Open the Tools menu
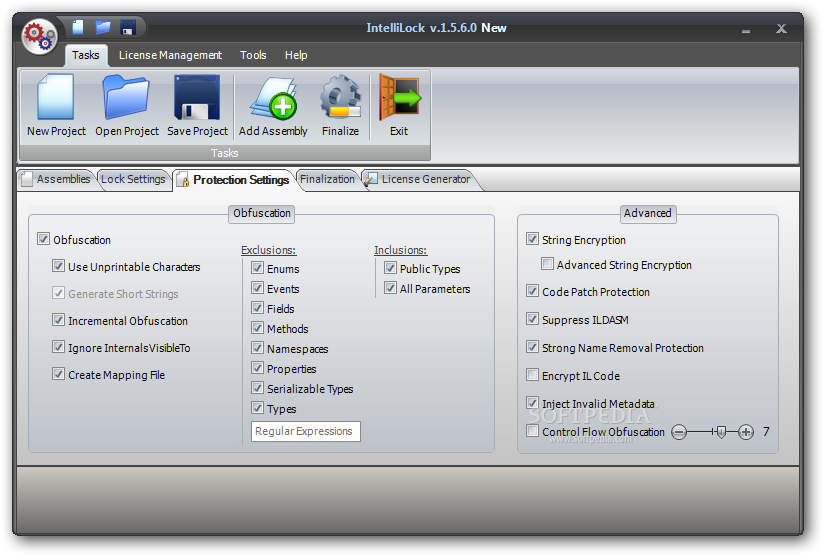This screenshot has width=824, height=556. click(253, 55)
